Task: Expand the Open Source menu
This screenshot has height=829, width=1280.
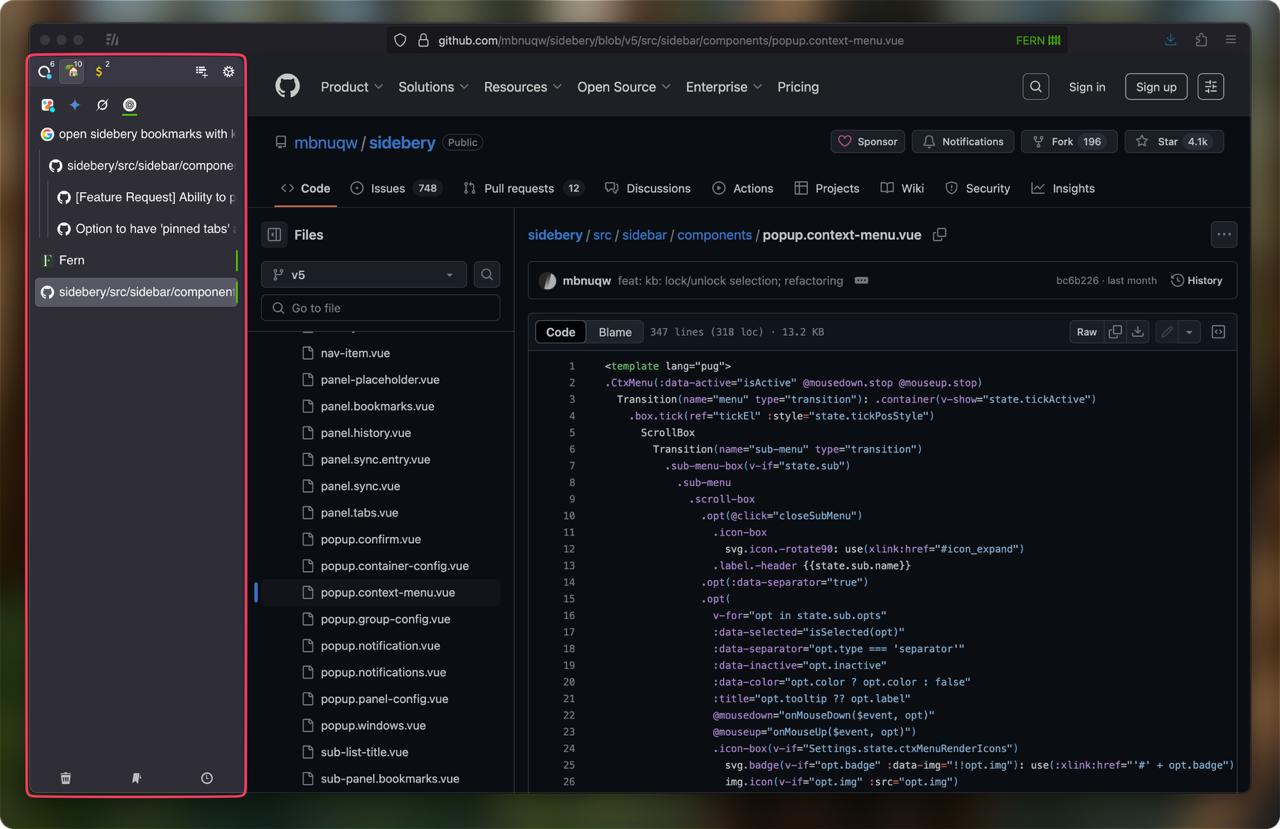Action: tap(624, 87)
